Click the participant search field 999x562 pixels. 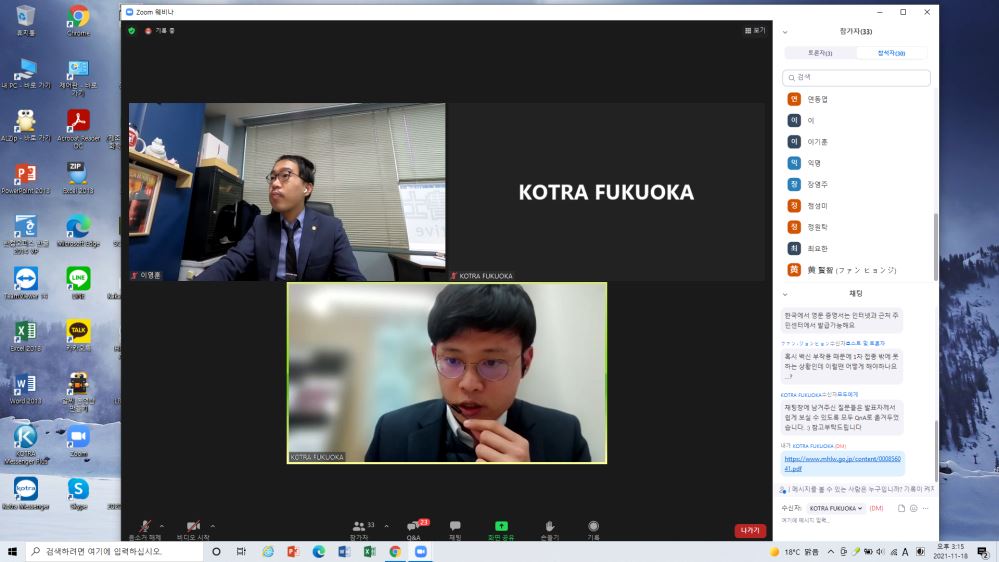tap(856, 78)
